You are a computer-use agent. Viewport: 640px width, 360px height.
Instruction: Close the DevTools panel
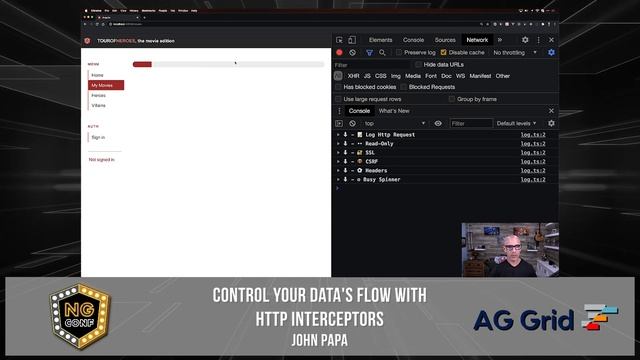coord(551,40)
